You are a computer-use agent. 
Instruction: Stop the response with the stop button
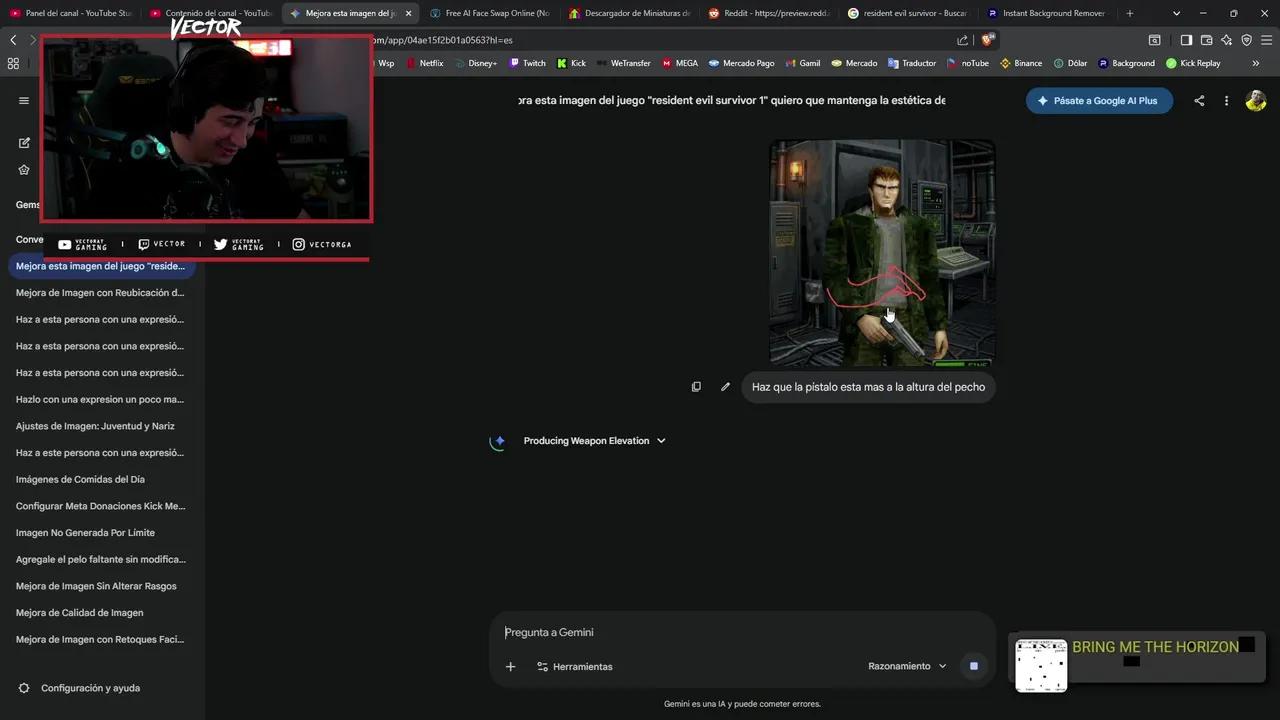tap(973, 666)
